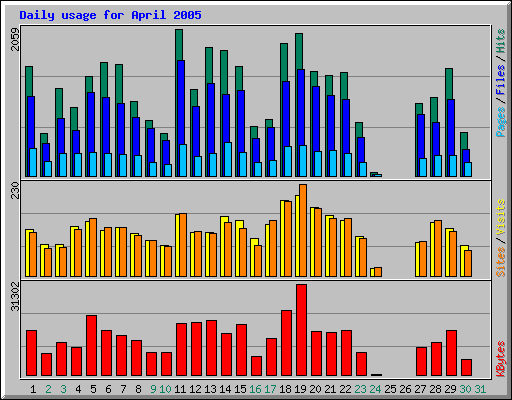
Task: Click the orange visits bar for day 14
Action: tap(228, 249)
